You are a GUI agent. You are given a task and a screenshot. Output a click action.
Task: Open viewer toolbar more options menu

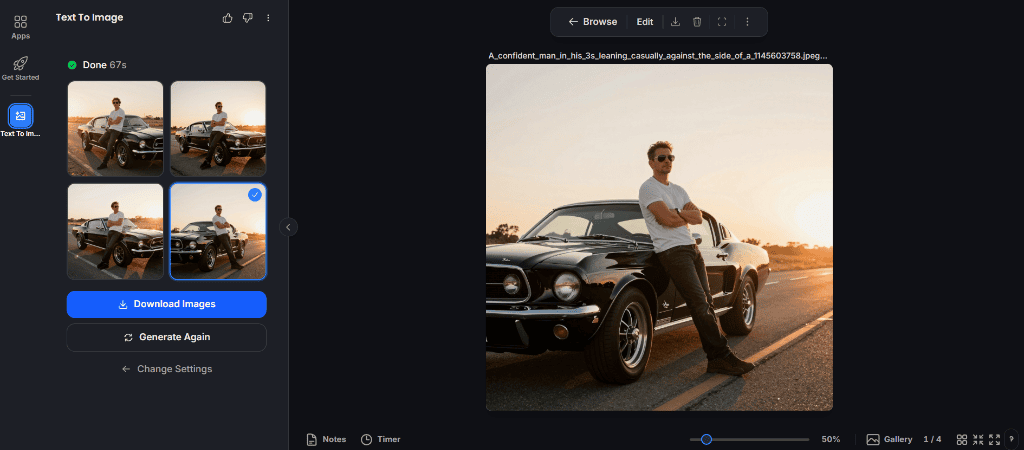(747, 22)
